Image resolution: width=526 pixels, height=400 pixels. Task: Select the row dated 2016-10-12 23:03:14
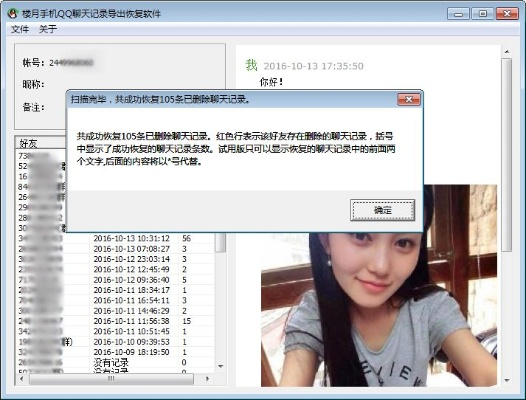pyautogui.click(x=115, y=259)
